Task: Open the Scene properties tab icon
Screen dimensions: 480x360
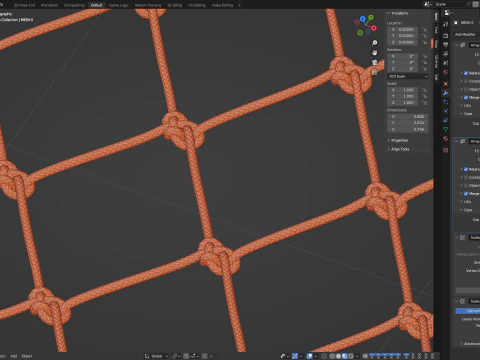Action: click(446, 63)
